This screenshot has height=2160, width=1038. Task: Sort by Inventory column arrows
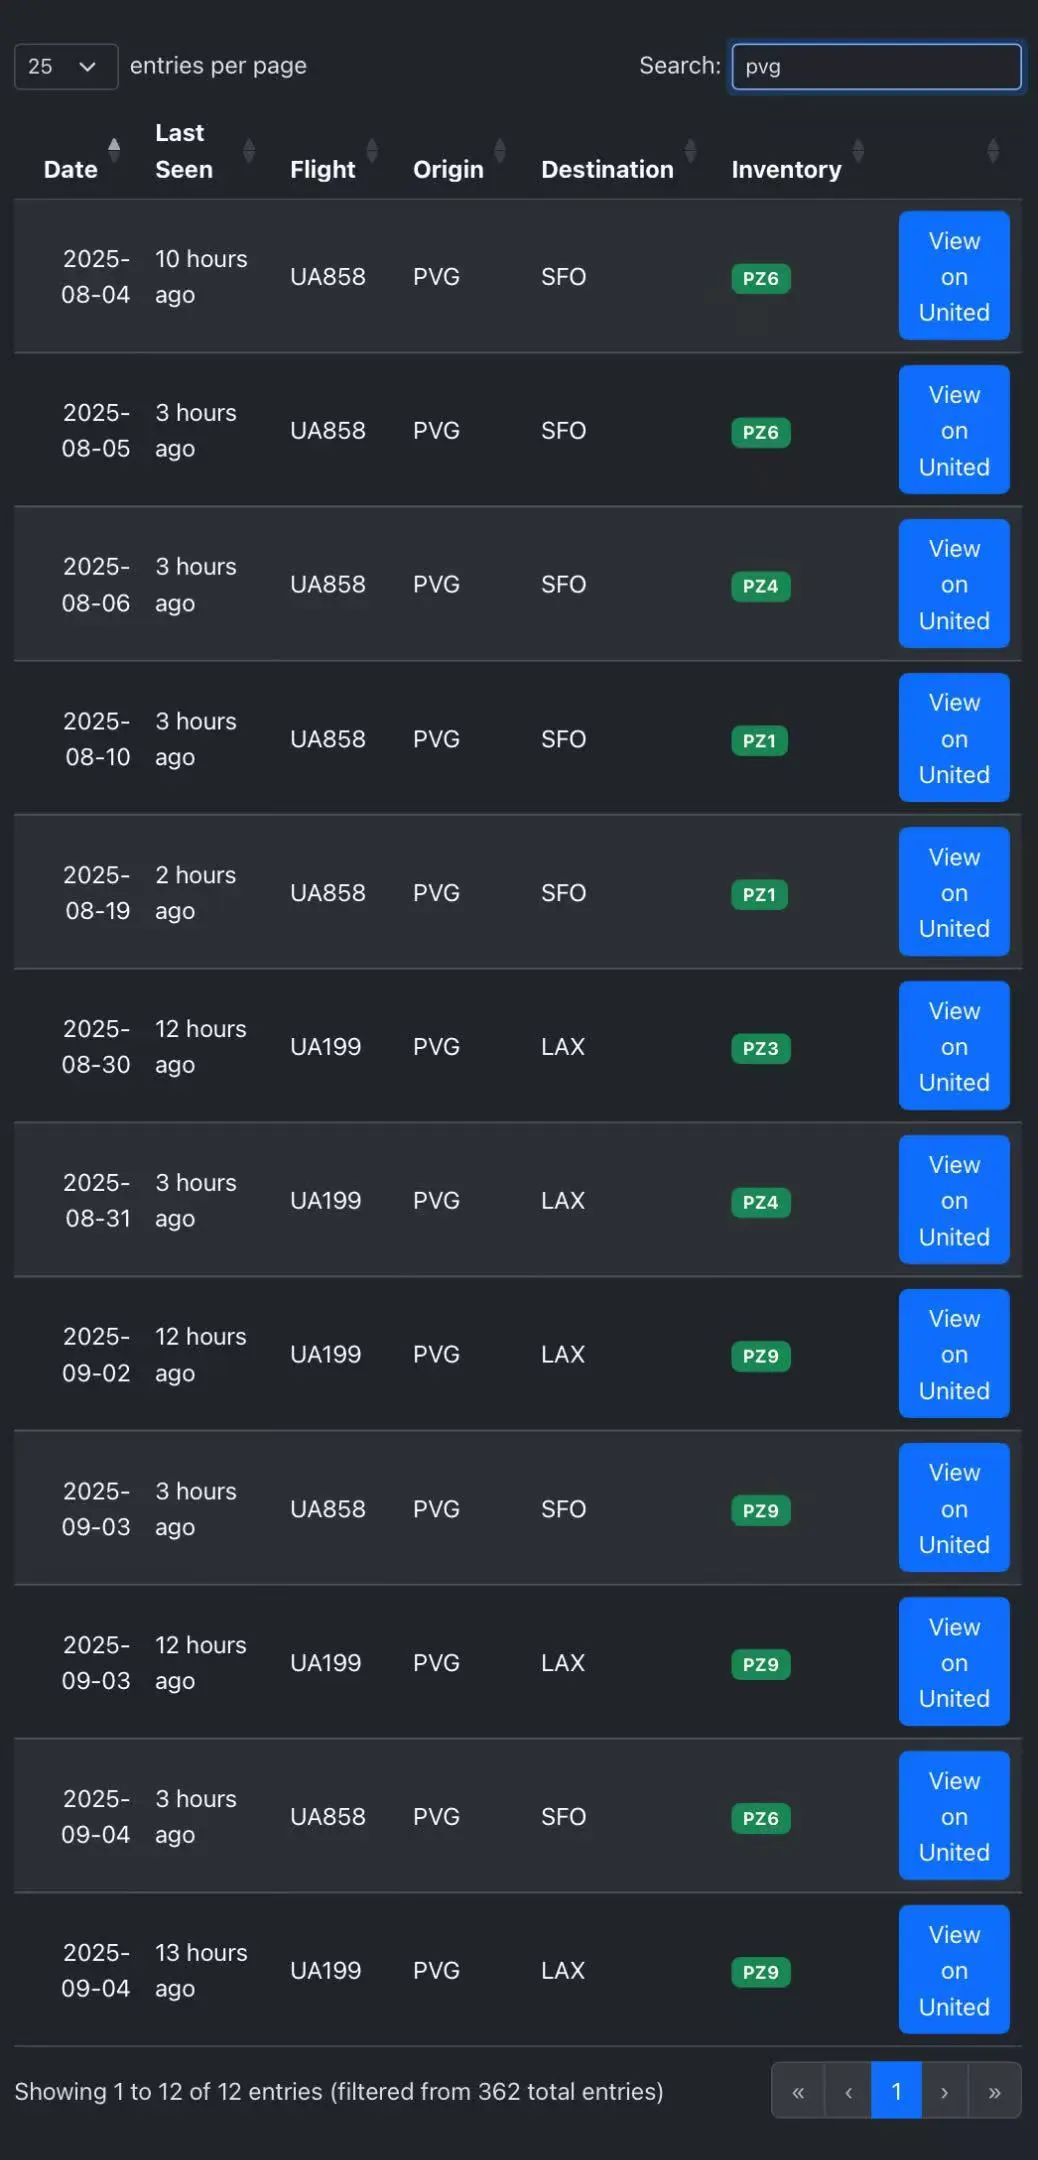[x=858, y=151]
